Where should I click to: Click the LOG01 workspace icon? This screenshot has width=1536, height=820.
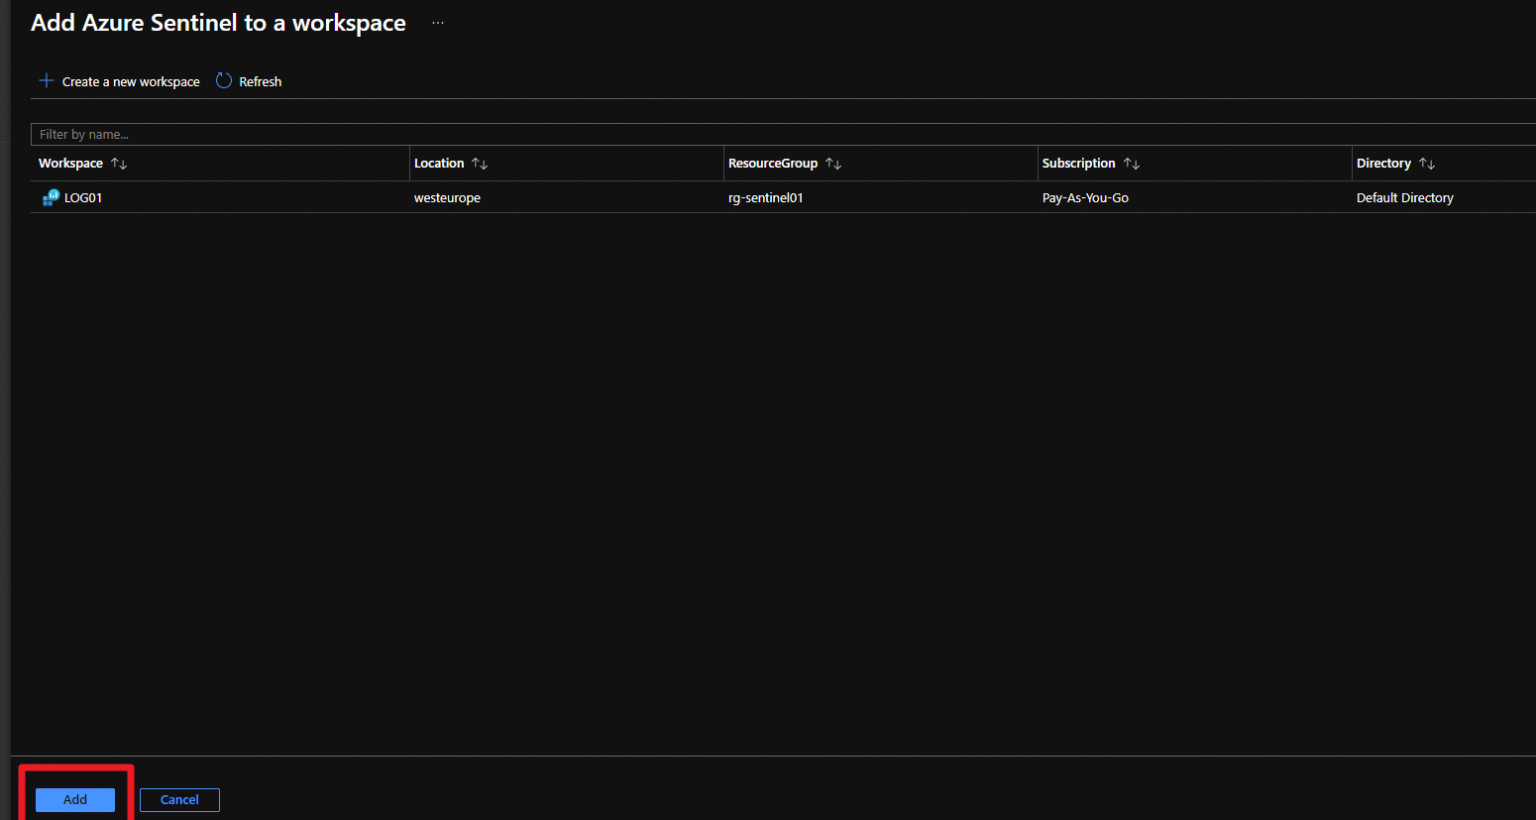(x=51, y=198)
